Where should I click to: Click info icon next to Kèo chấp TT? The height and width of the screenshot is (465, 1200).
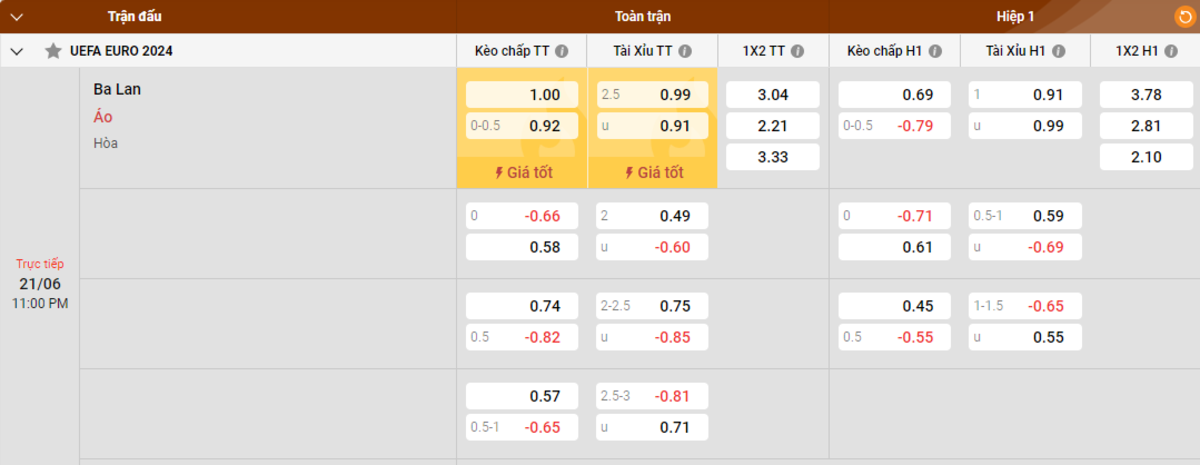click(562, 51)
